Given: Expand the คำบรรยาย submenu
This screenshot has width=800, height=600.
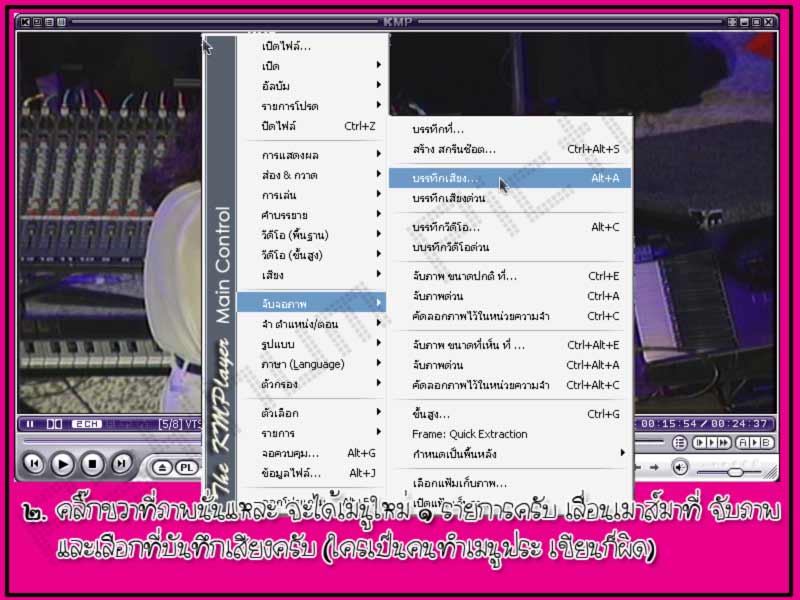Looking at the screenshot, I should pos(311,215).
